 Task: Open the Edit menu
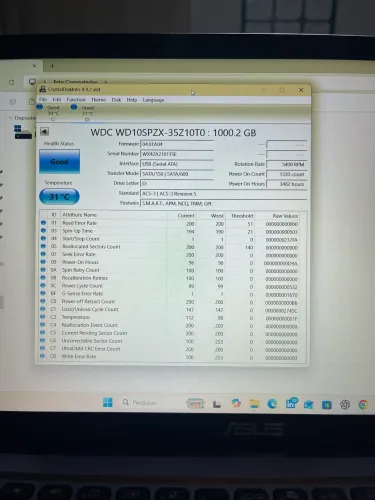(x=57, y=99)
